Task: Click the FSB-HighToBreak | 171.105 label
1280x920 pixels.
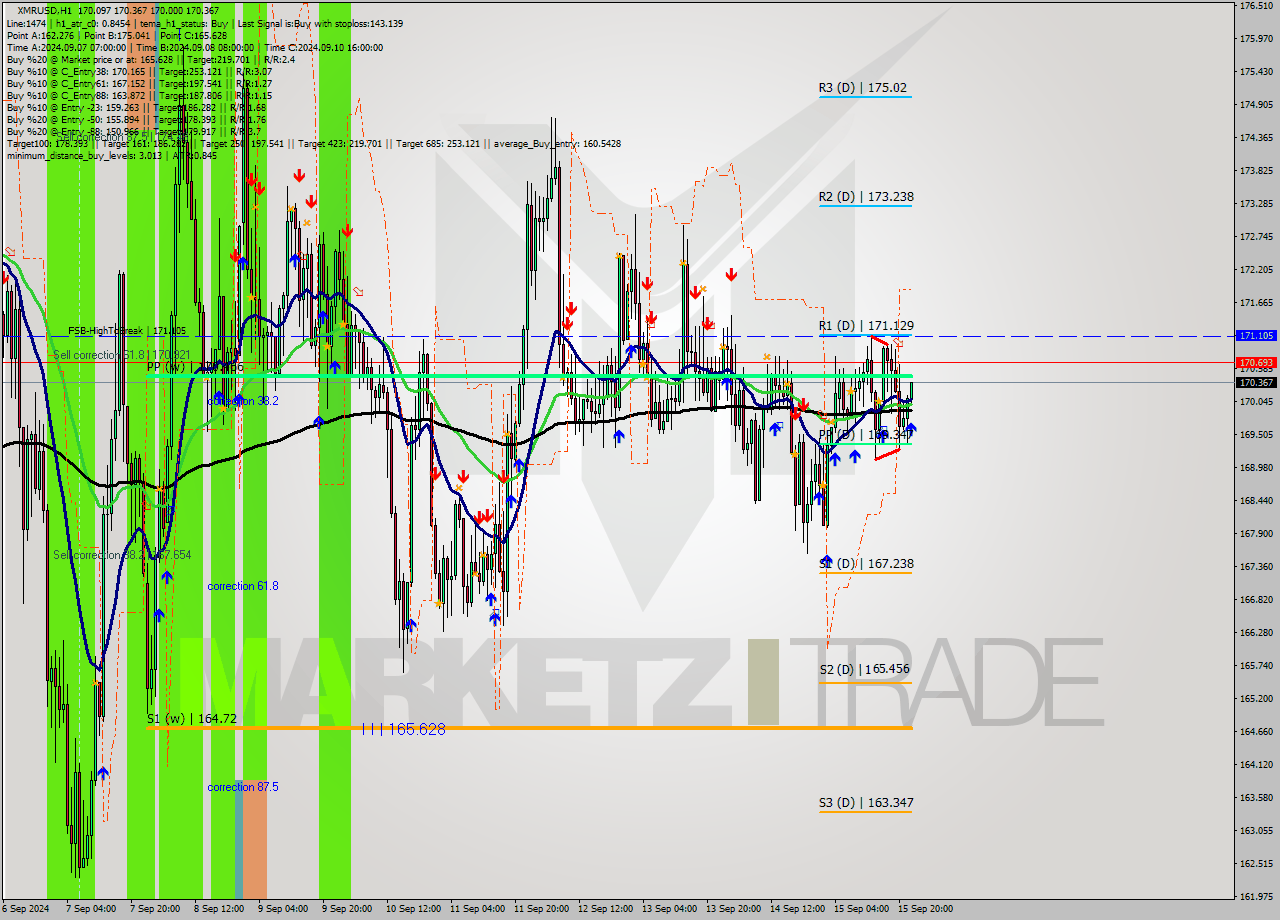Action: pyautogui.click(x=127, y=331)
